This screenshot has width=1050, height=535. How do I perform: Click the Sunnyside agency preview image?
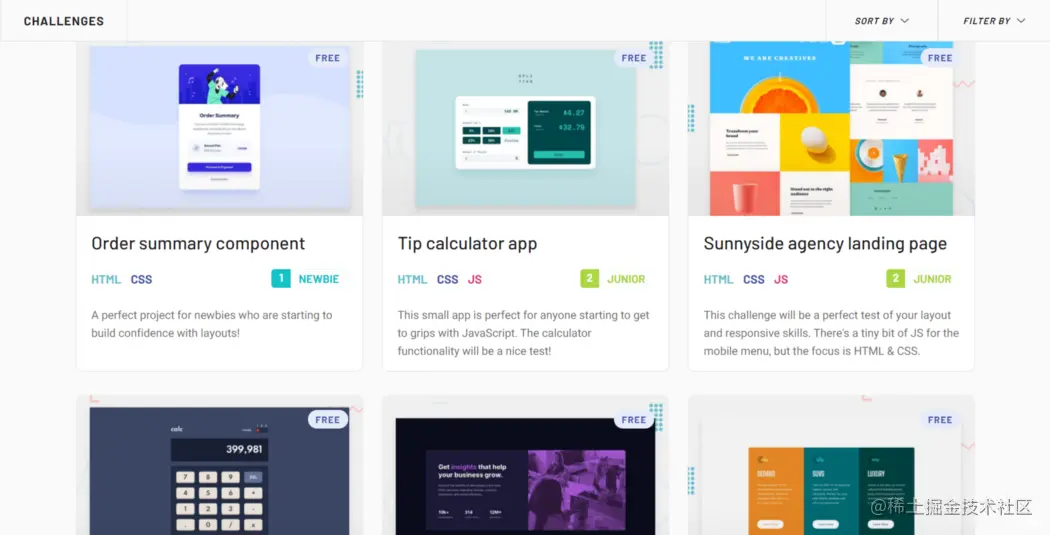click(x=831, y=129)
